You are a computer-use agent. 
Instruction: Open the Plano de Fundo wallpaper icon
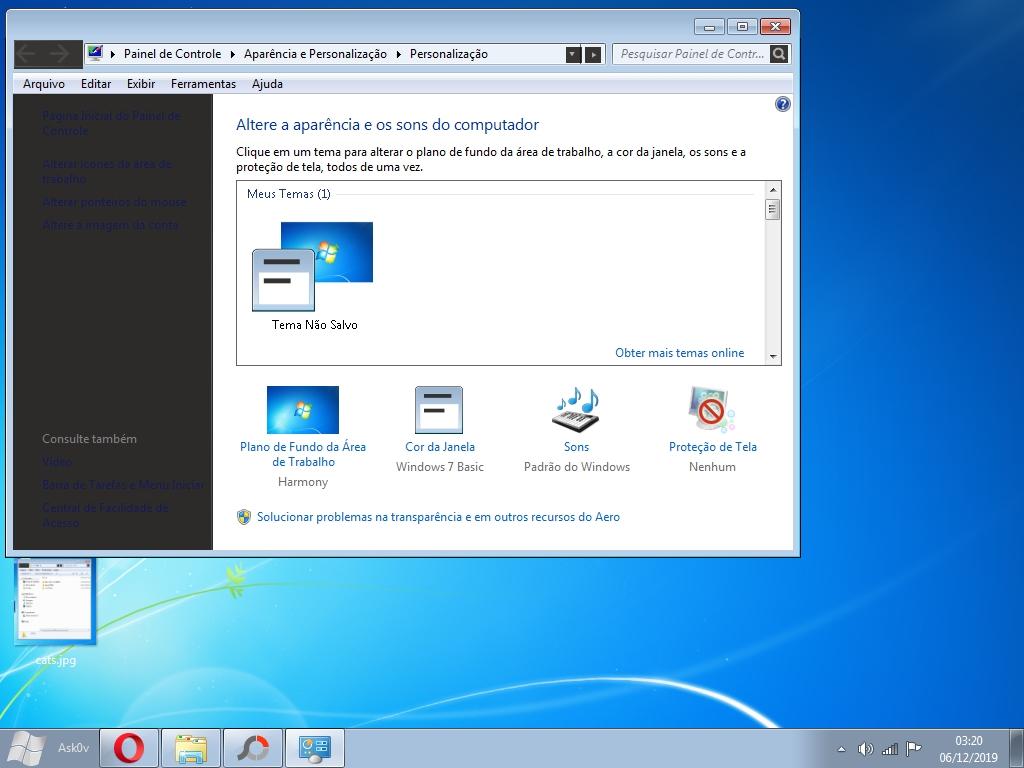point(303,409)
